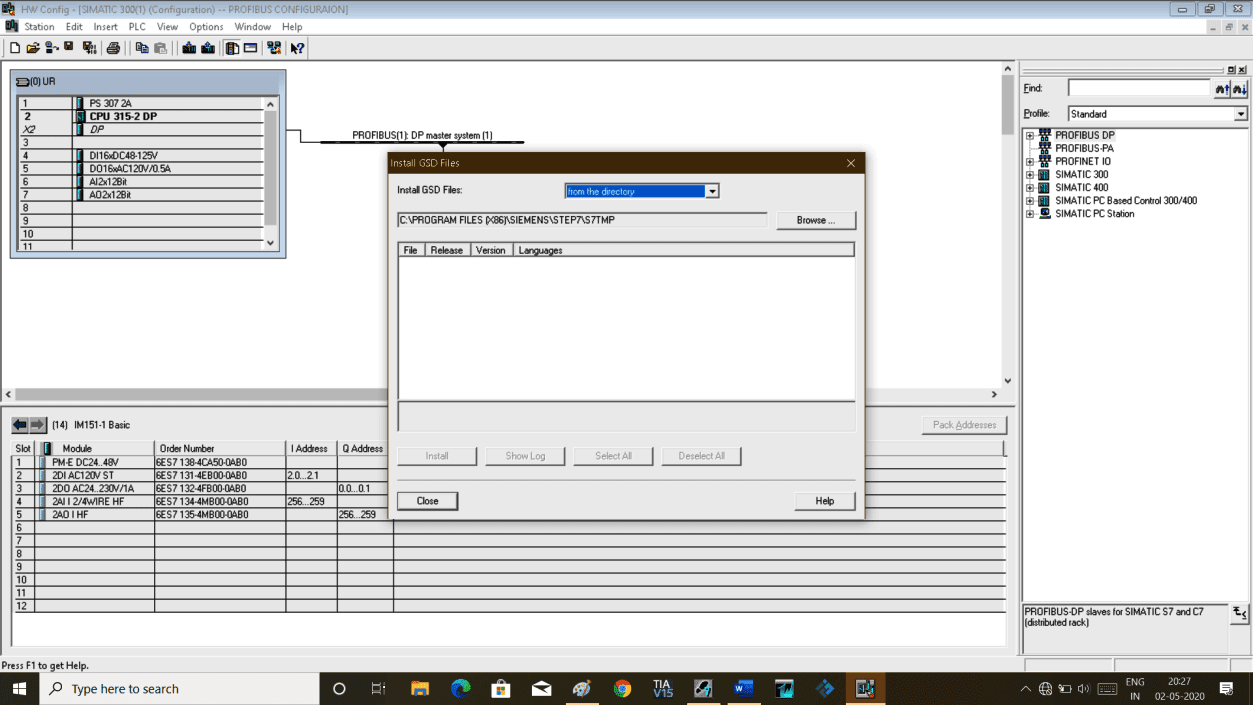Close the Install GSD Files dialog
The height and width of the screenshot is (705, 1253).
coord(427,500)
